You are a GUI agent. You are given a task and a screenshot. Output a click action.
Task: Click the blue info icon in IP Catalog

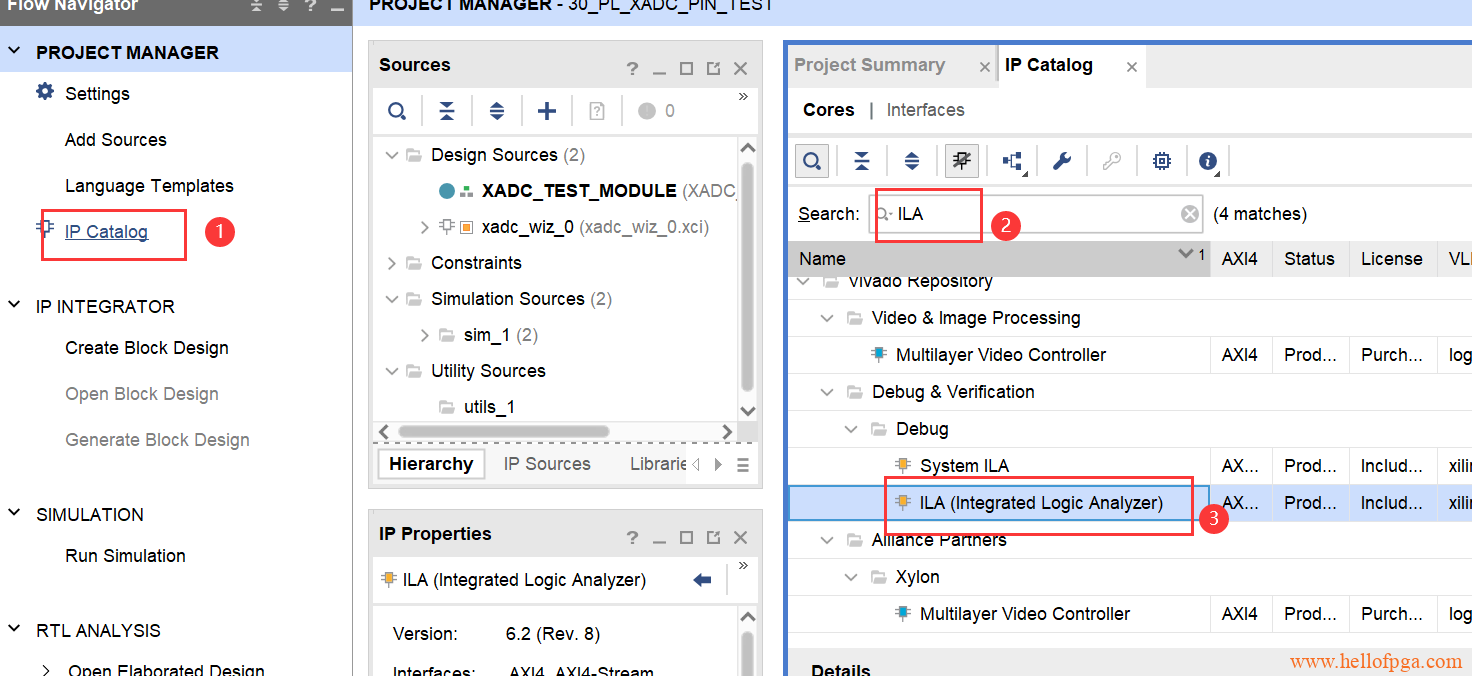1208,161
